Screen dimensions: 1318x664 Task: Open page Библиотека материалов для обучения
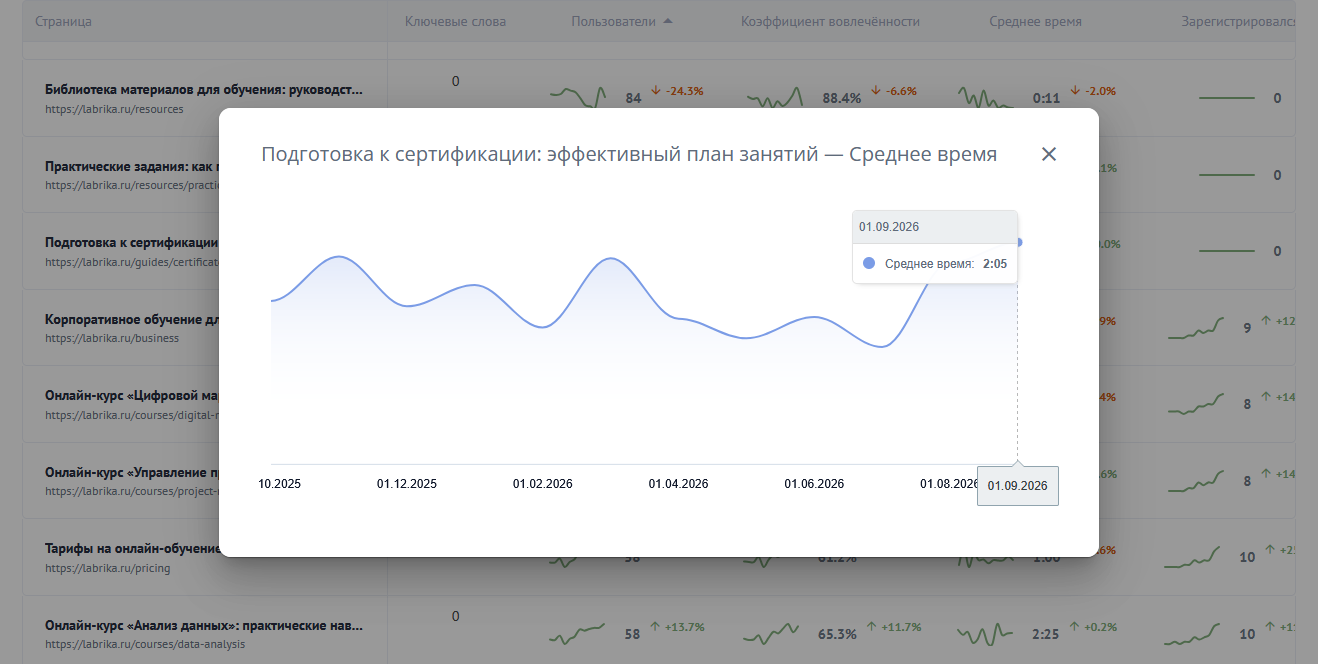204,89
